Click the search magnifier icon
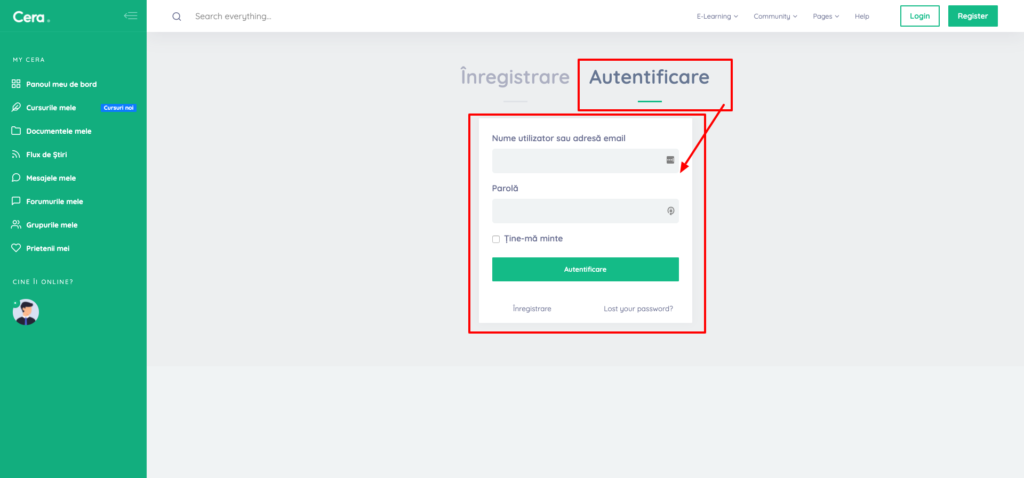 (176, 16)
